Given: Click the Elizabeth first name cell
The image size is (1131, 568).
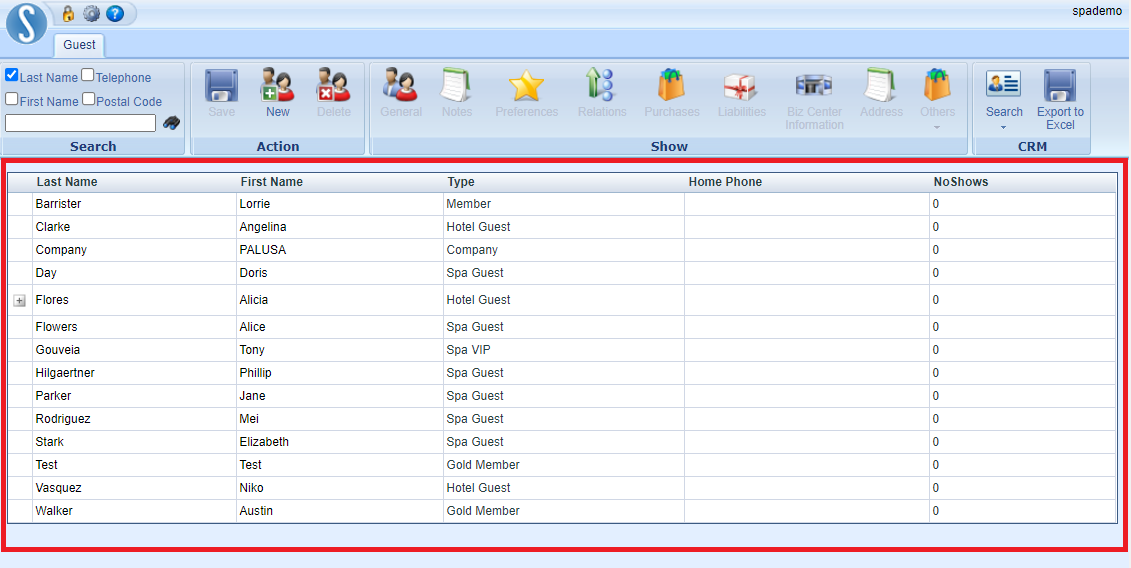Looking at the screenshot, I should (x=340, y=442).
